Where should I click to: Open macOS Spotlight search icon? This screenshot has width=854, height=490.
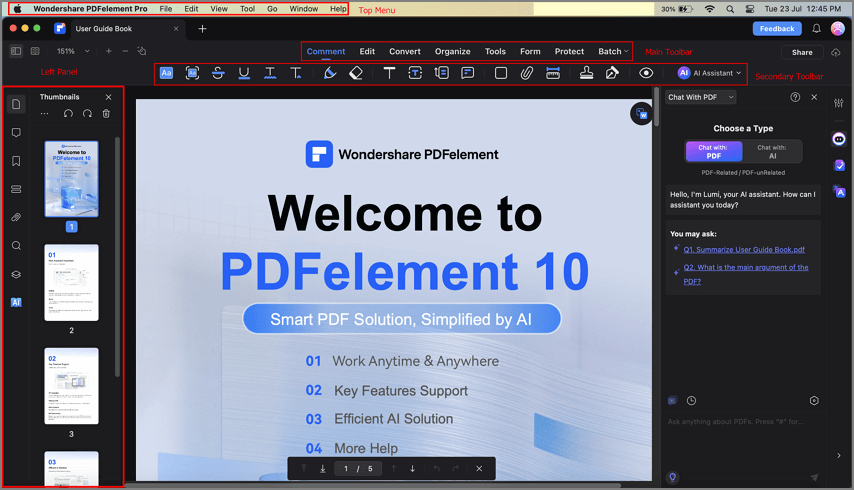coord(730,9)
